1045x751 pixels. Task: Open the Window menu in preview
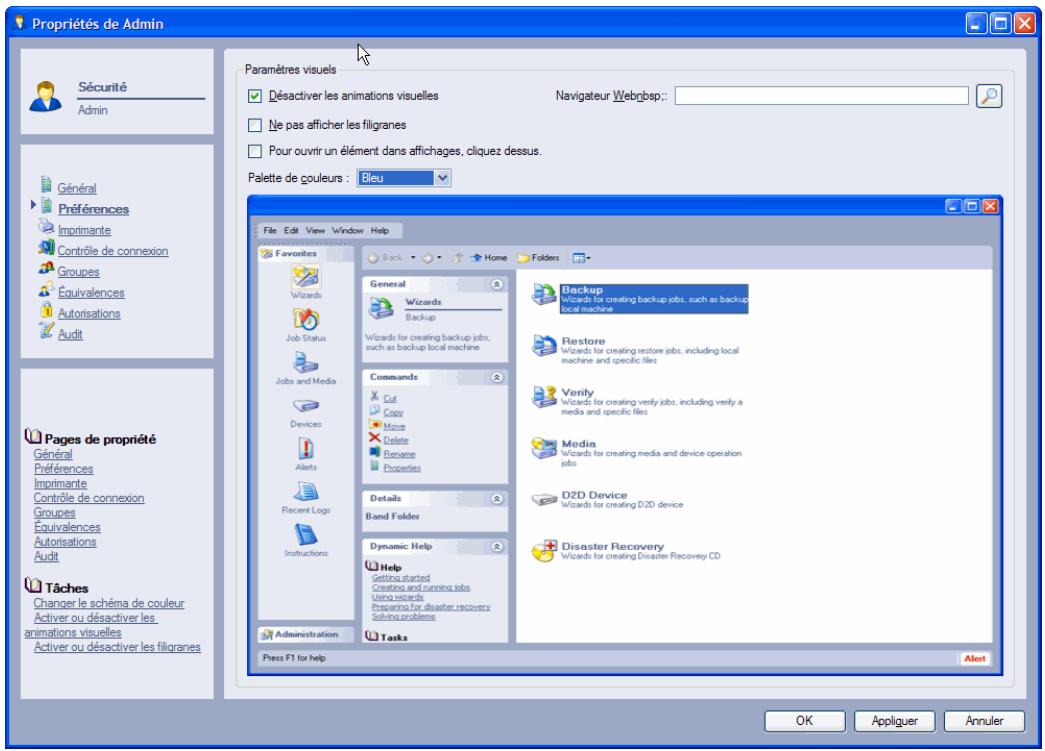(x=347, y=231)
